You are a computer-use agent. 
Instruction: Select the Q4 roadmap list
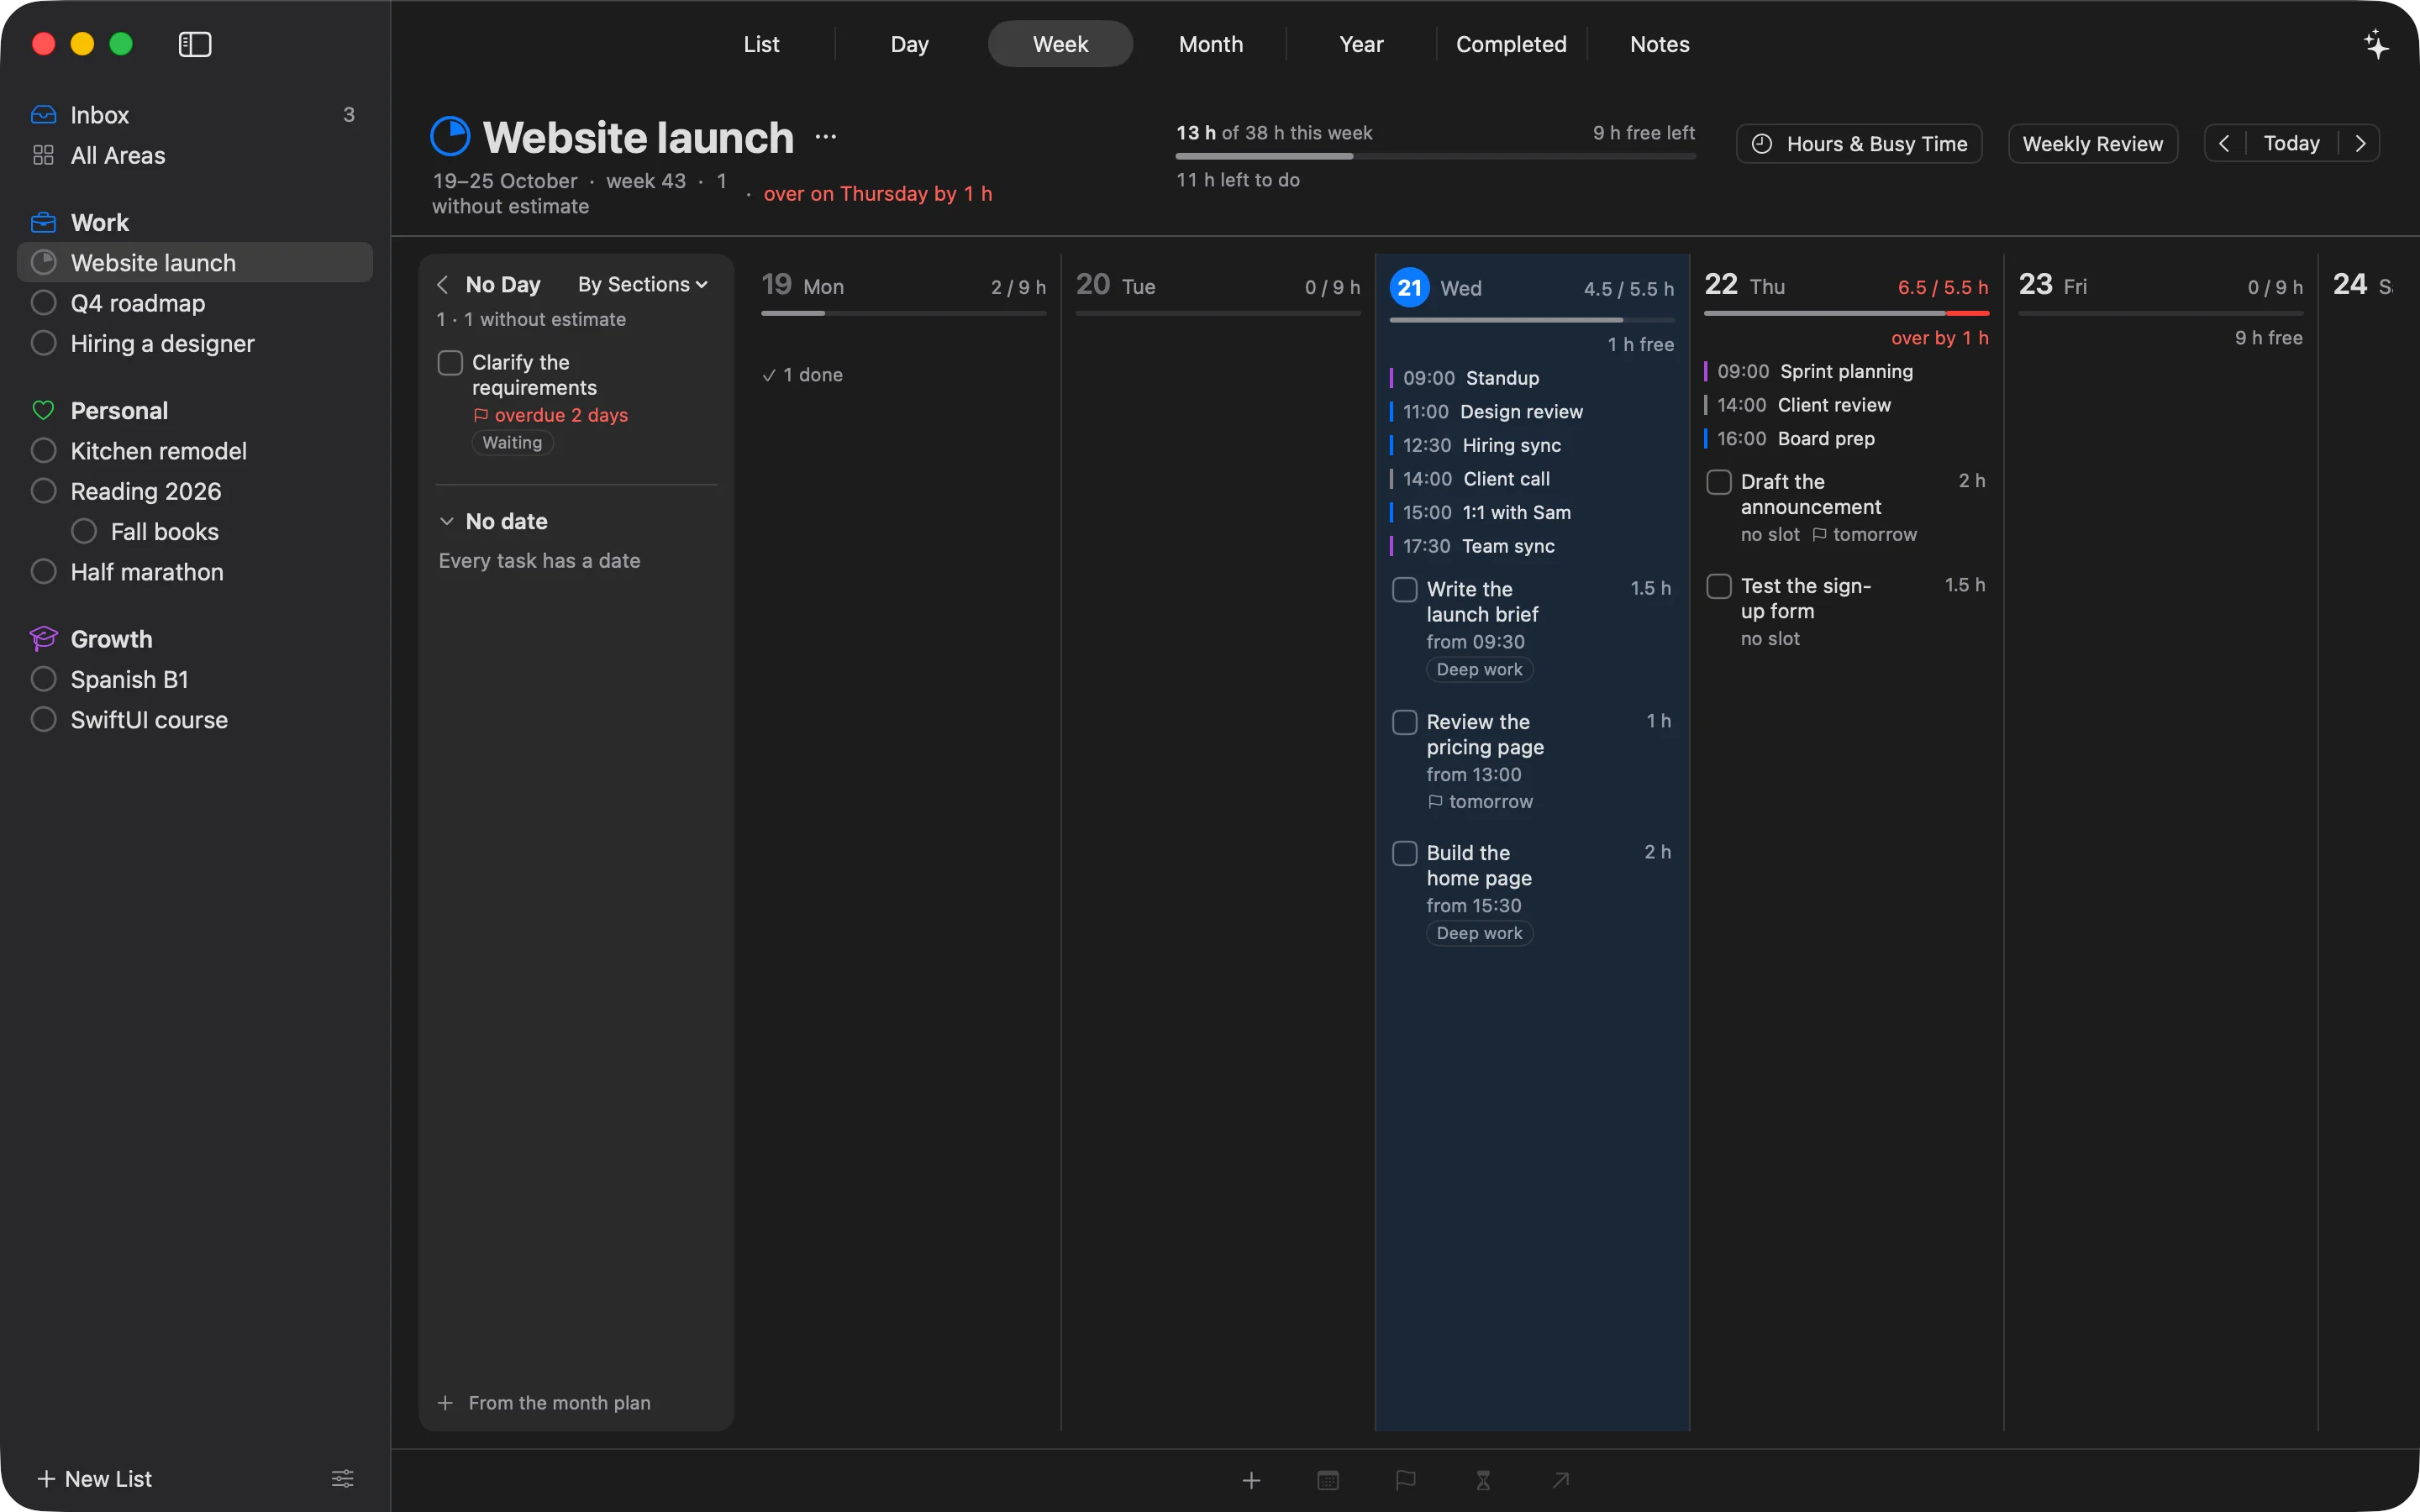195,303
